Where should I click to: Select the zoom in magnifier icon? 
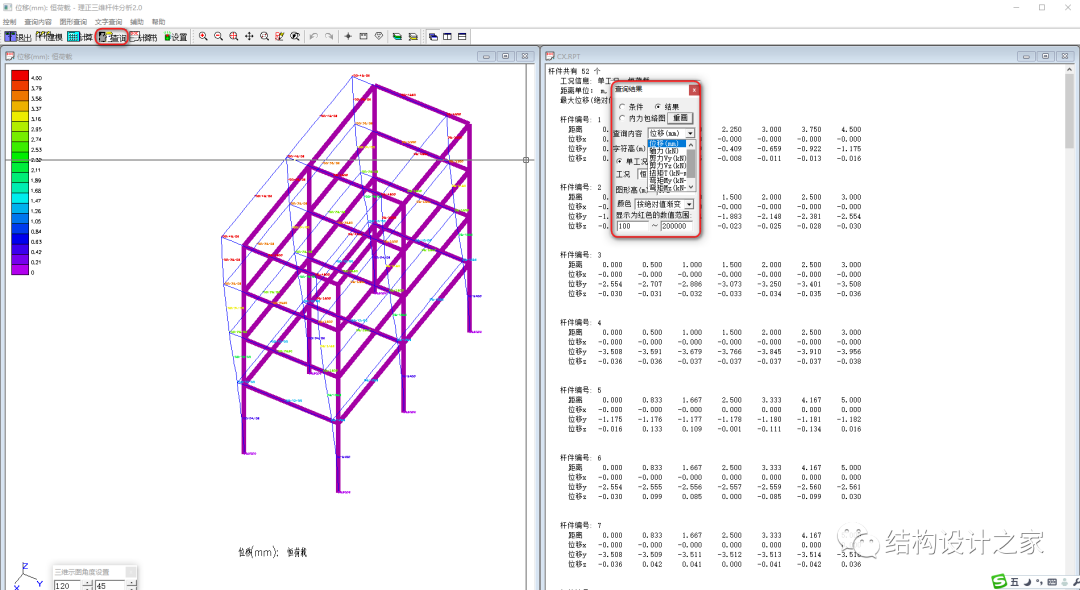203,36
